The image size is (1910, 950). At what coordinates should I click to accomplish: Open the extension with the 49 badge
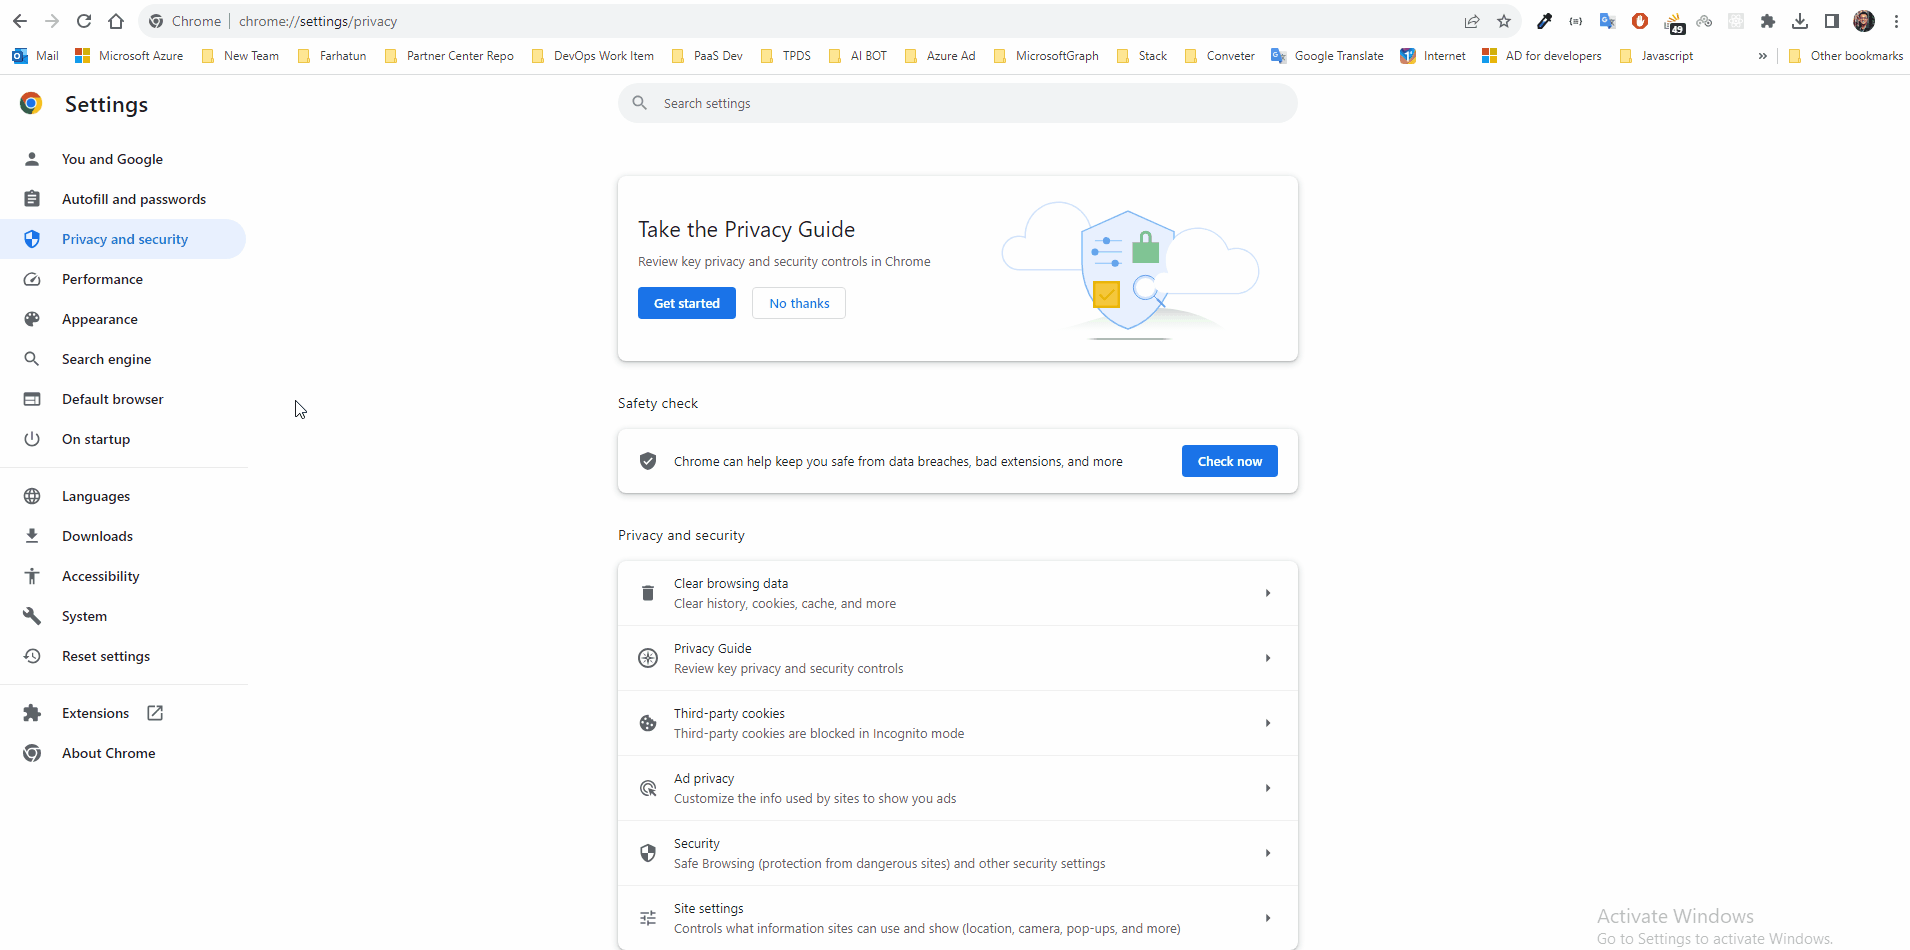(x=1673, y=22)
